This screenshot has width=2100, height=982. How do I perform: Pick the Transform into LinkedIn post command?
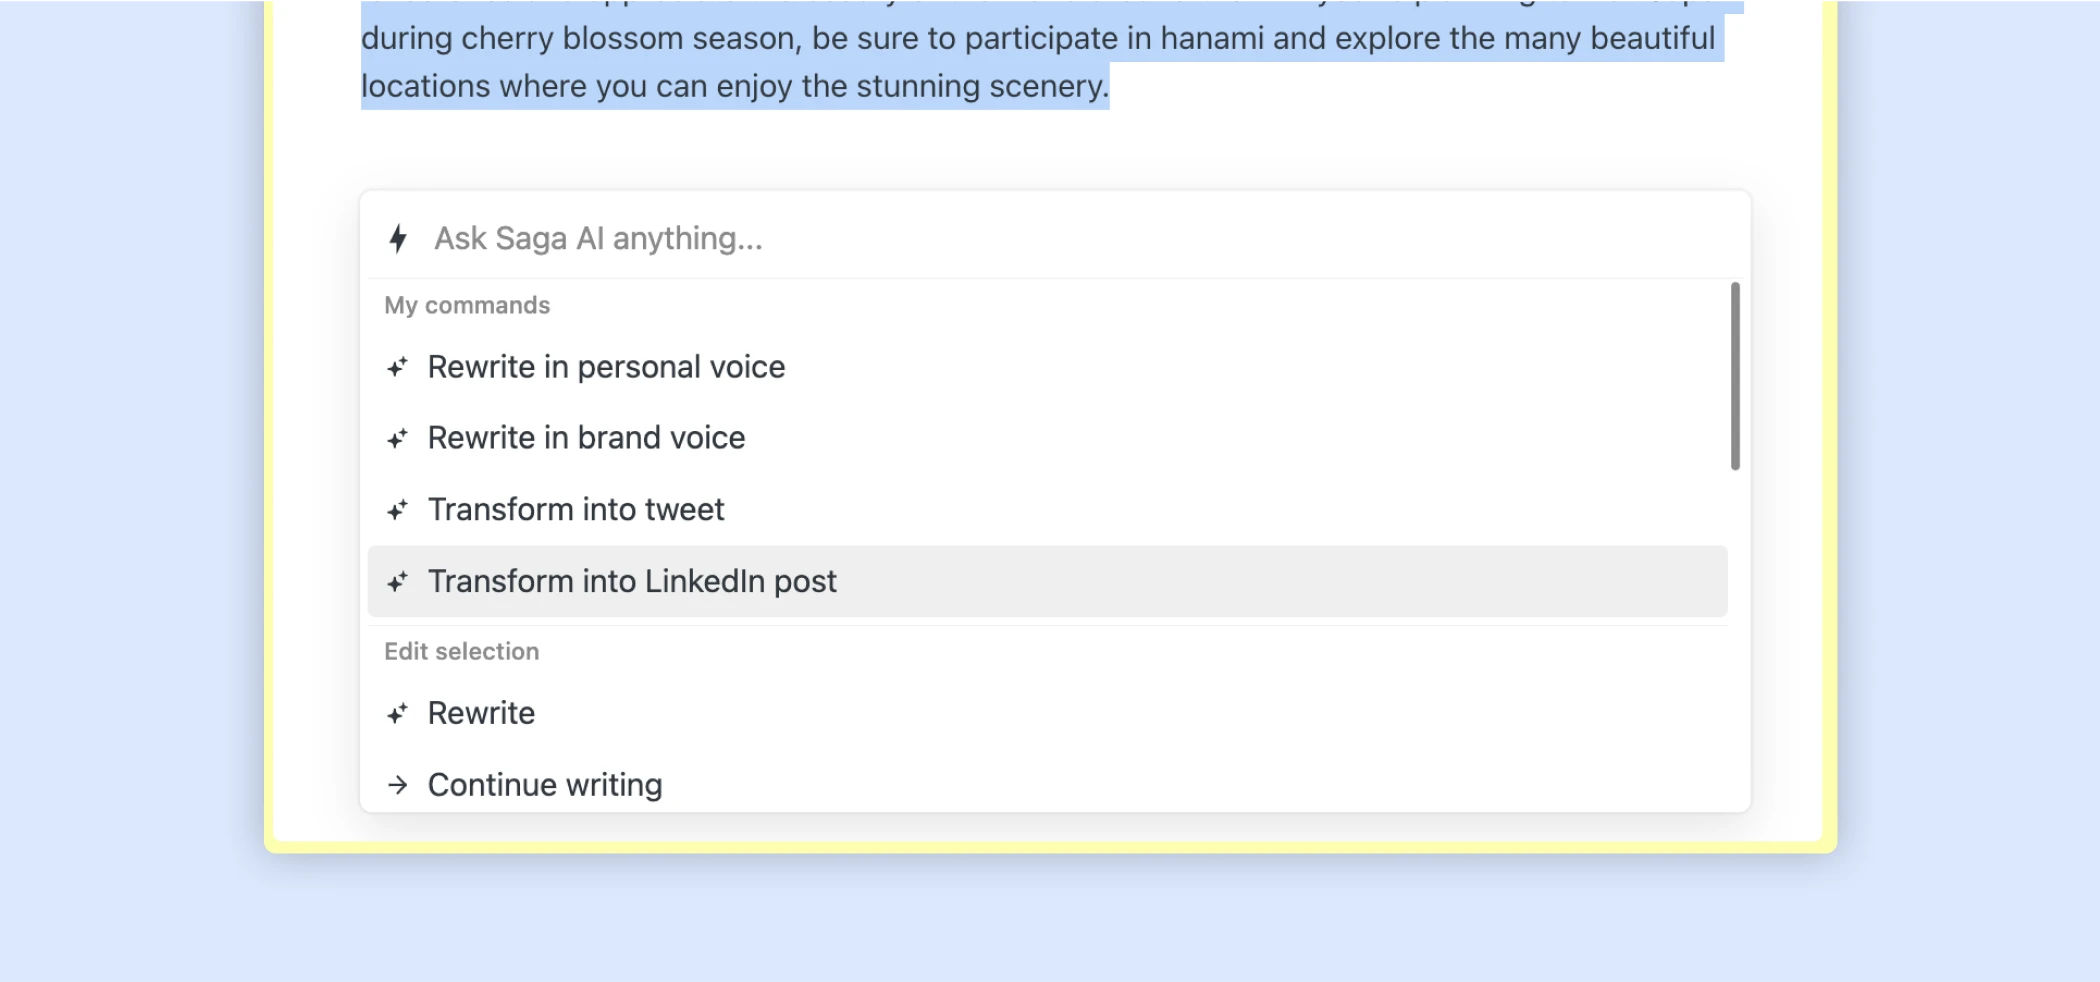pyautogui.click(x=632, y=582)
